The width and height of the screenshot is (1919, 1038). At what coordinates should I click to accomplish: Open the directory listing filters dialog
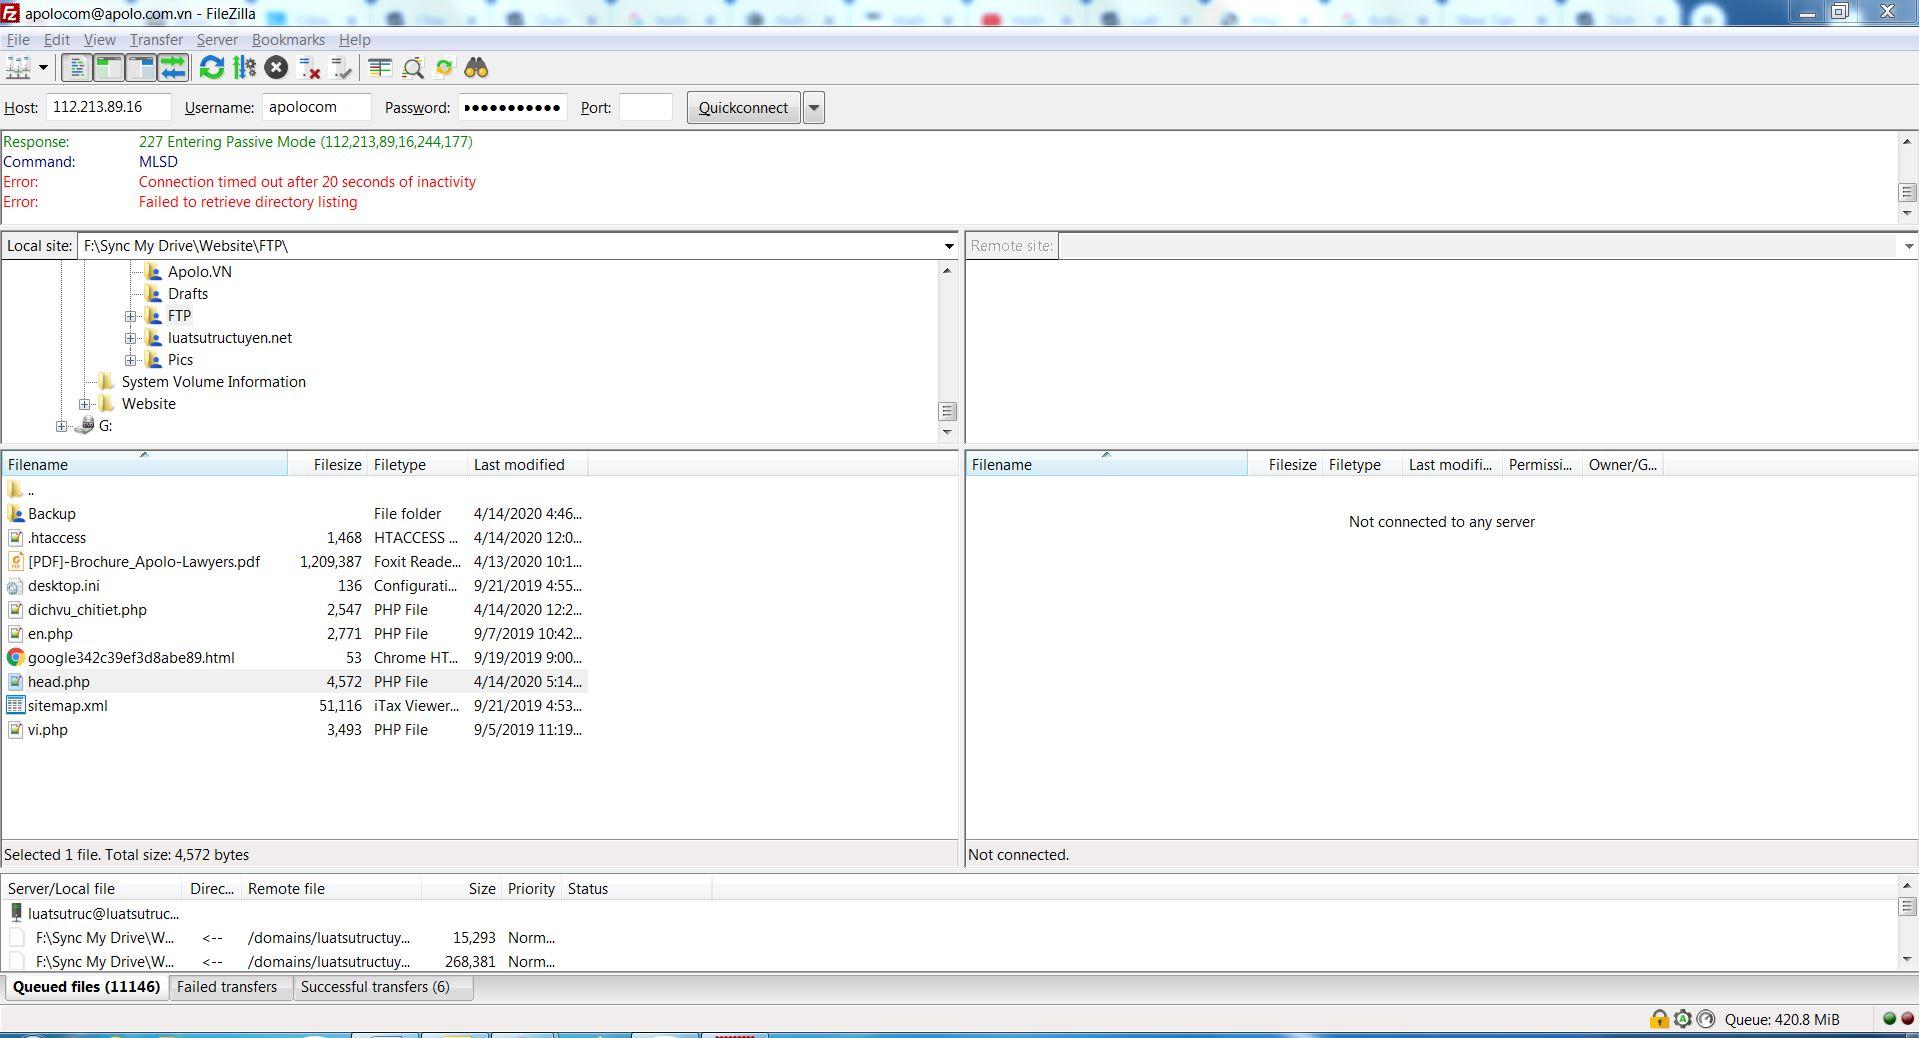click(x=379, y=68)
